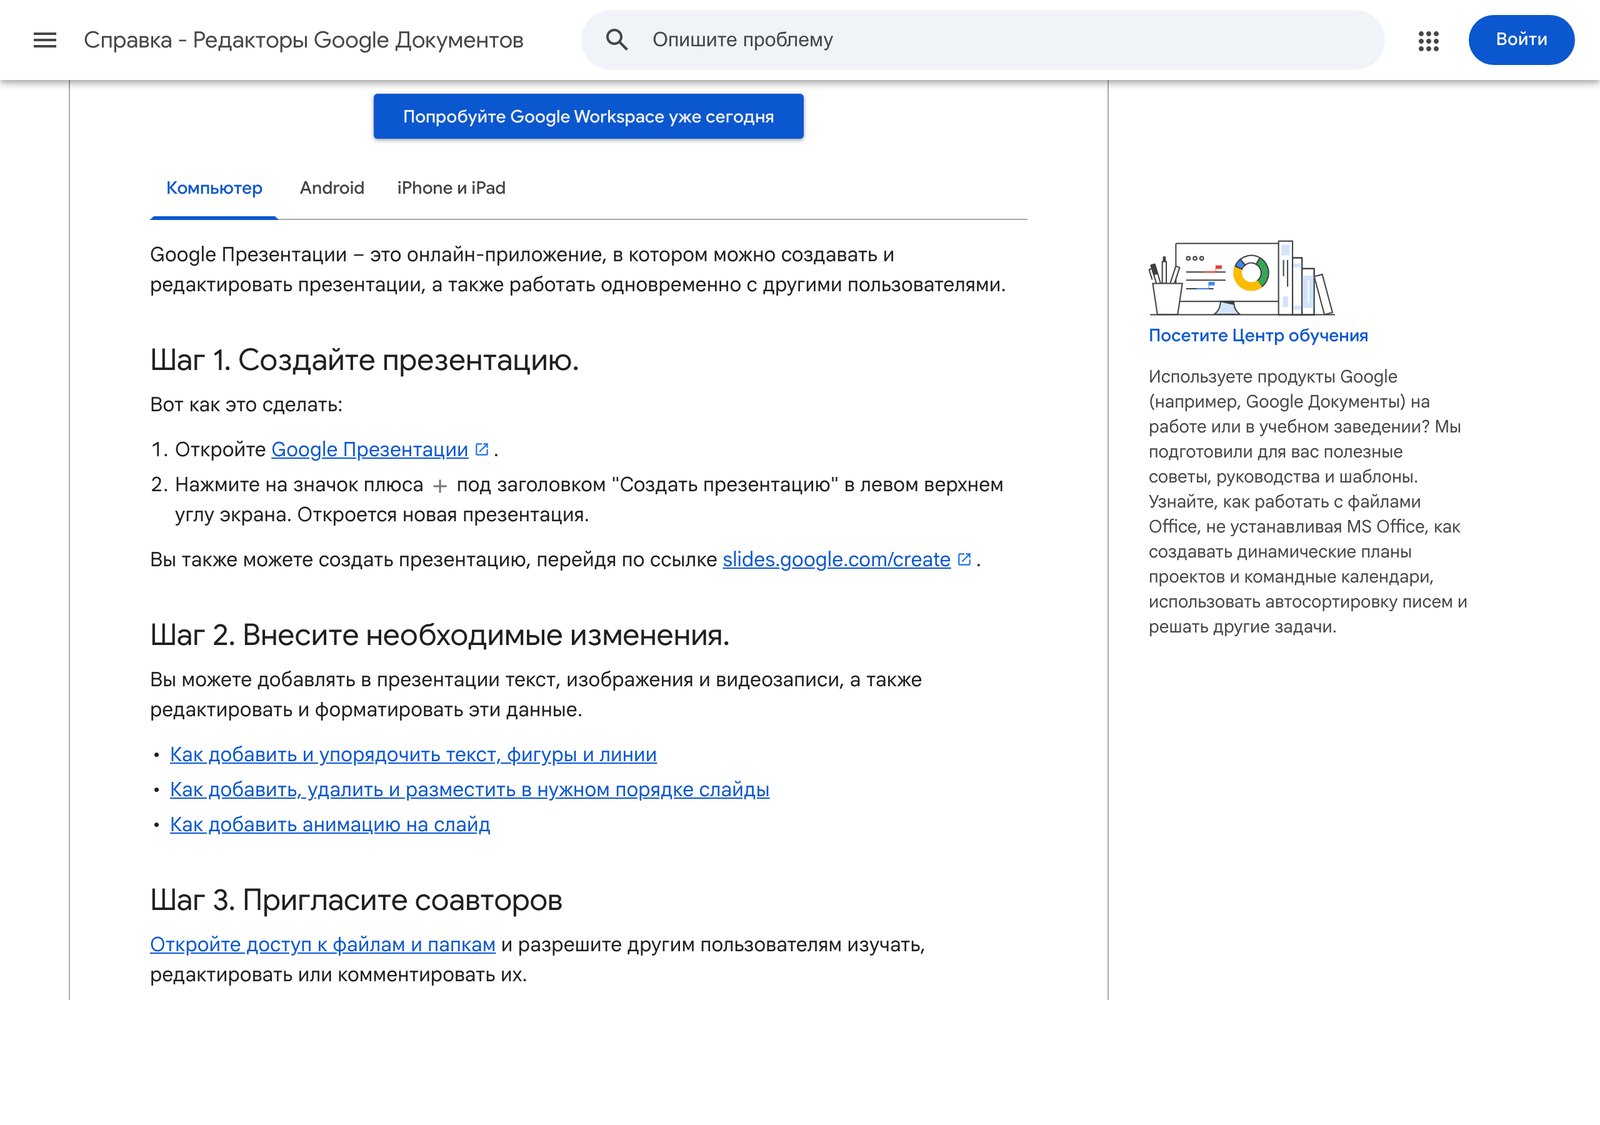Switch to the Android tab

332,188
